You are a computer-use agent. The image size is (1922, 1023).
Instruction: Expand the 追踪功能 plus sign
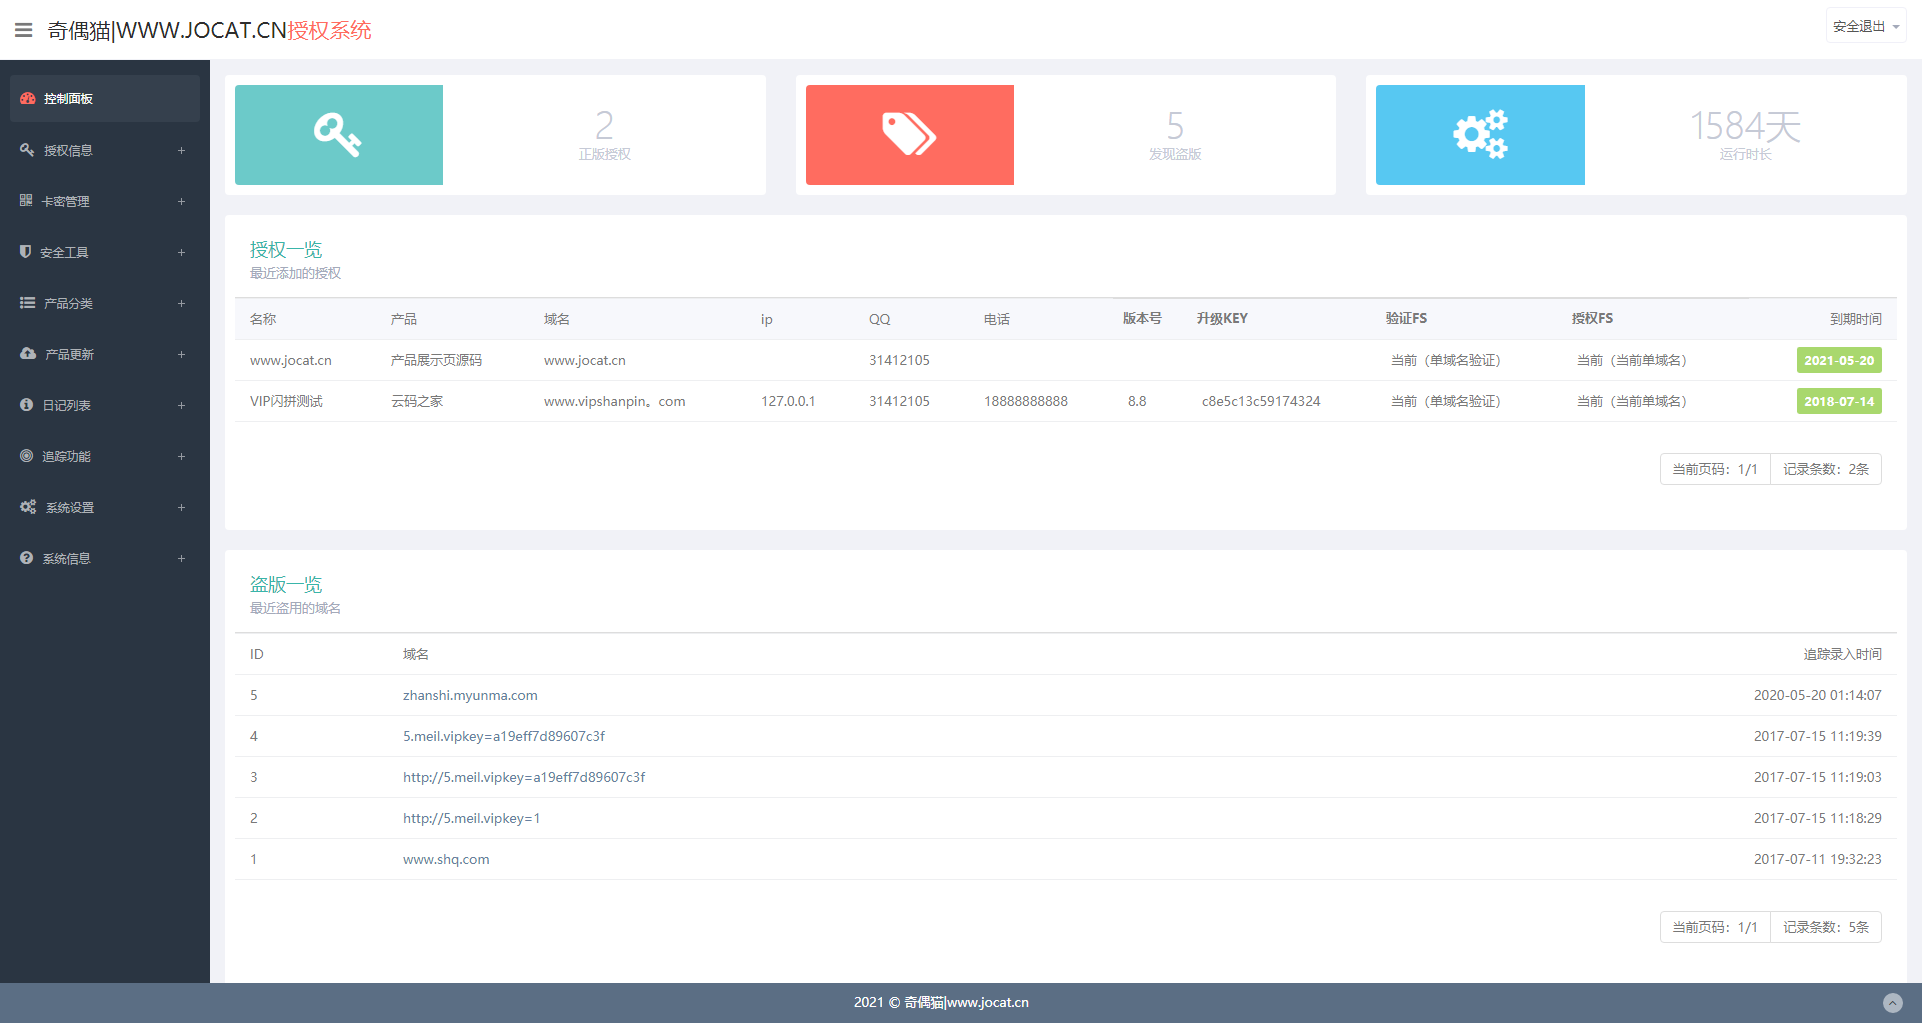click(x=181, y=456)
